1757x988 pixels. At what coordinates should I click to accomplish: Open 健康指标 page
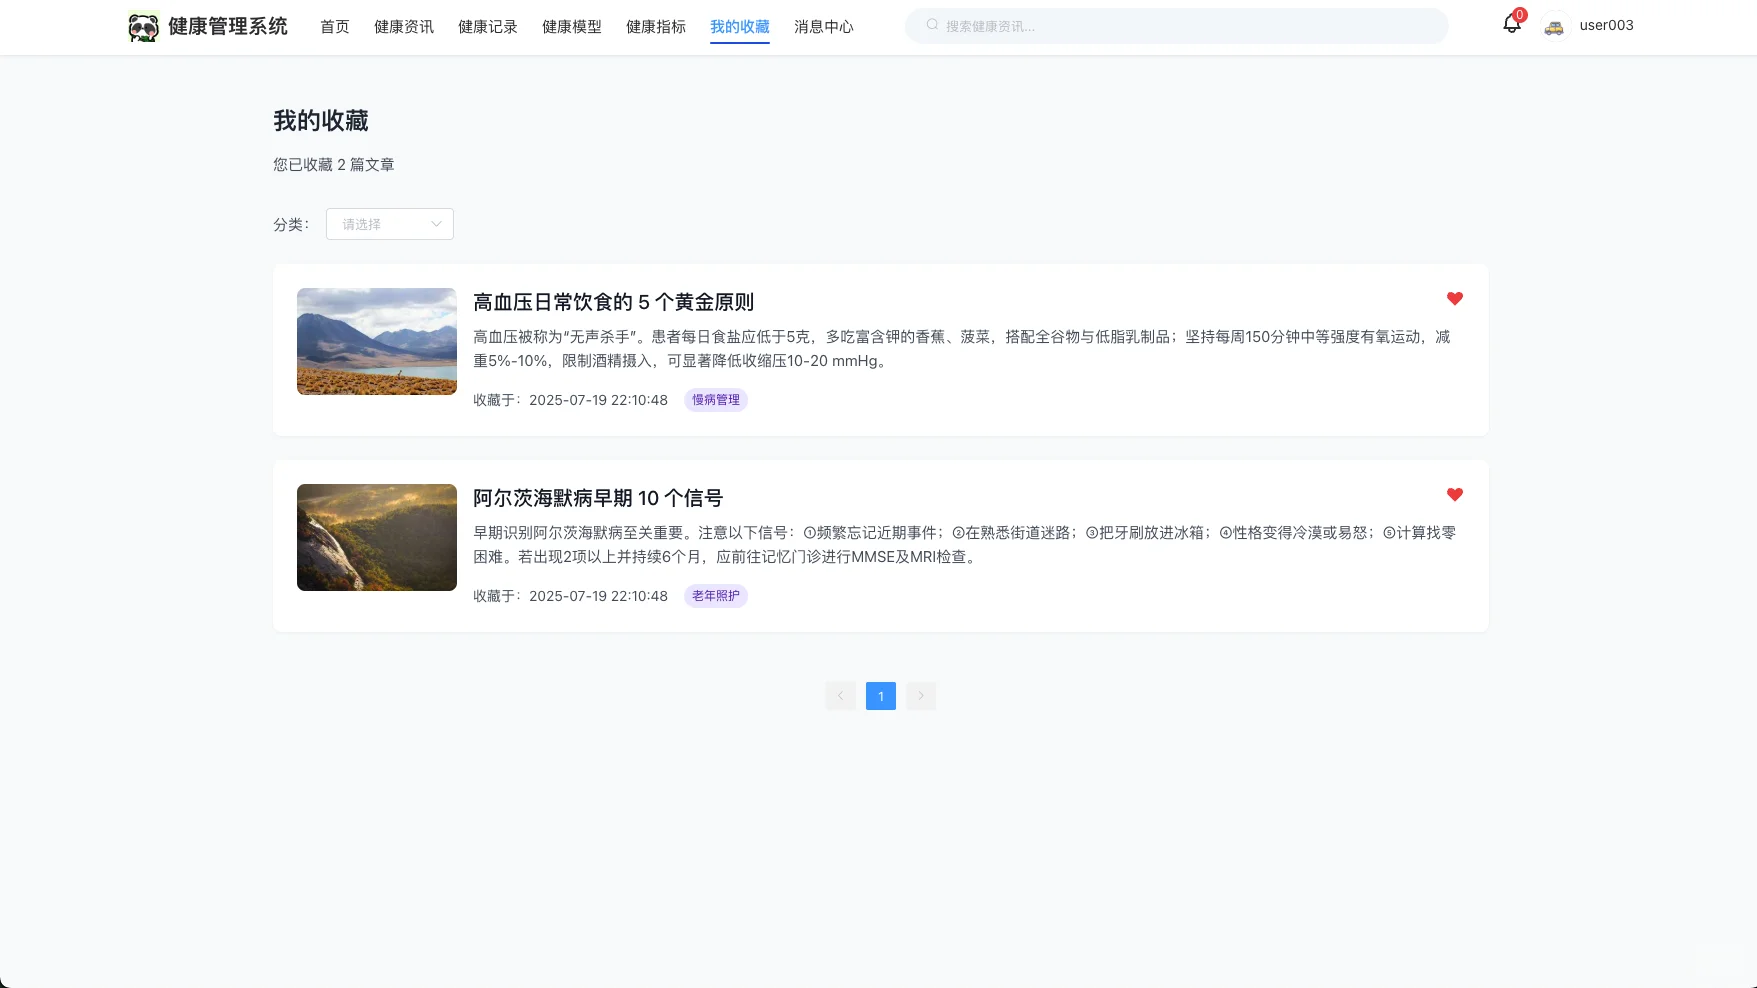point(655,27)
